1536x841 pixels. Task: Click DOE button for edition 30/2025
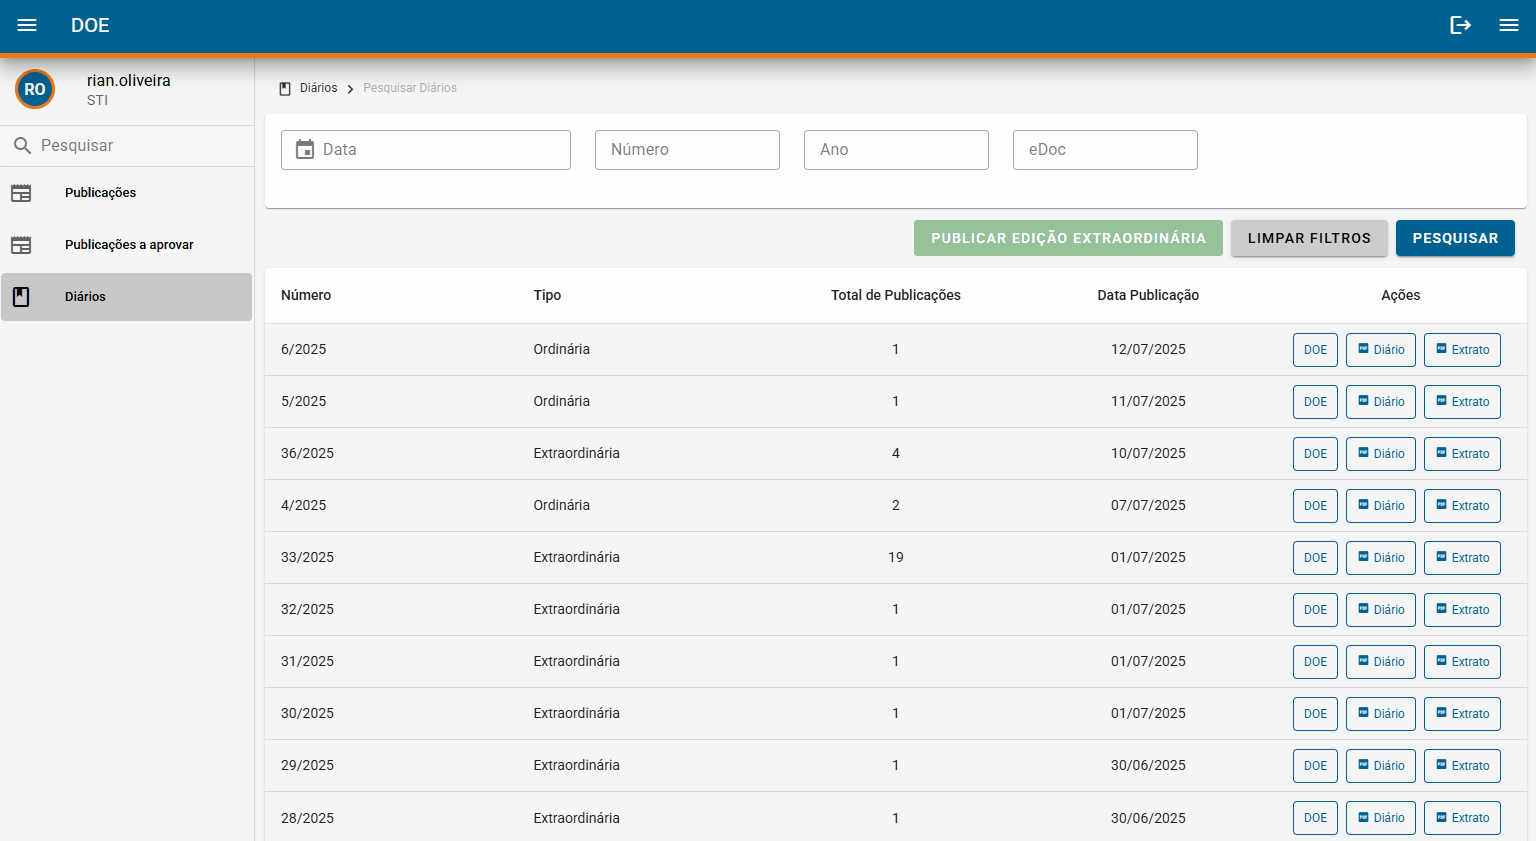click(1315, 714)
